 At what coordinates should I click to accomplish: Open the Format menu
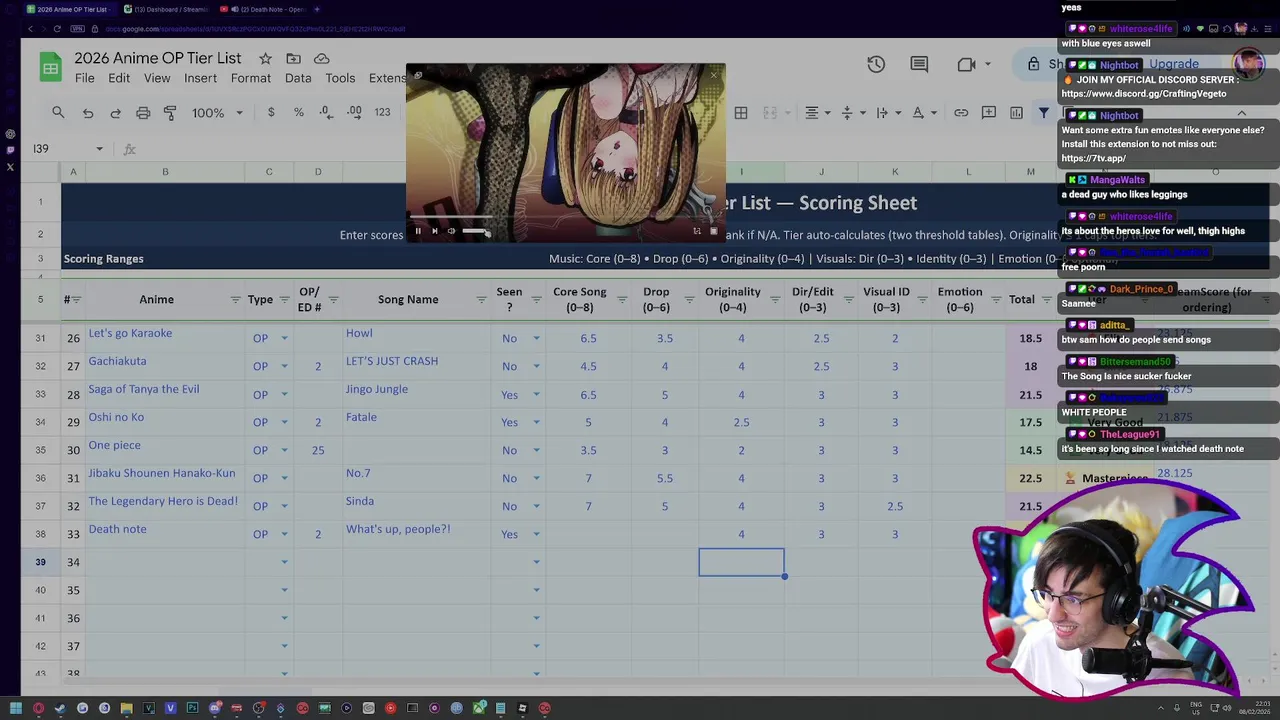[x=251, y=78]
